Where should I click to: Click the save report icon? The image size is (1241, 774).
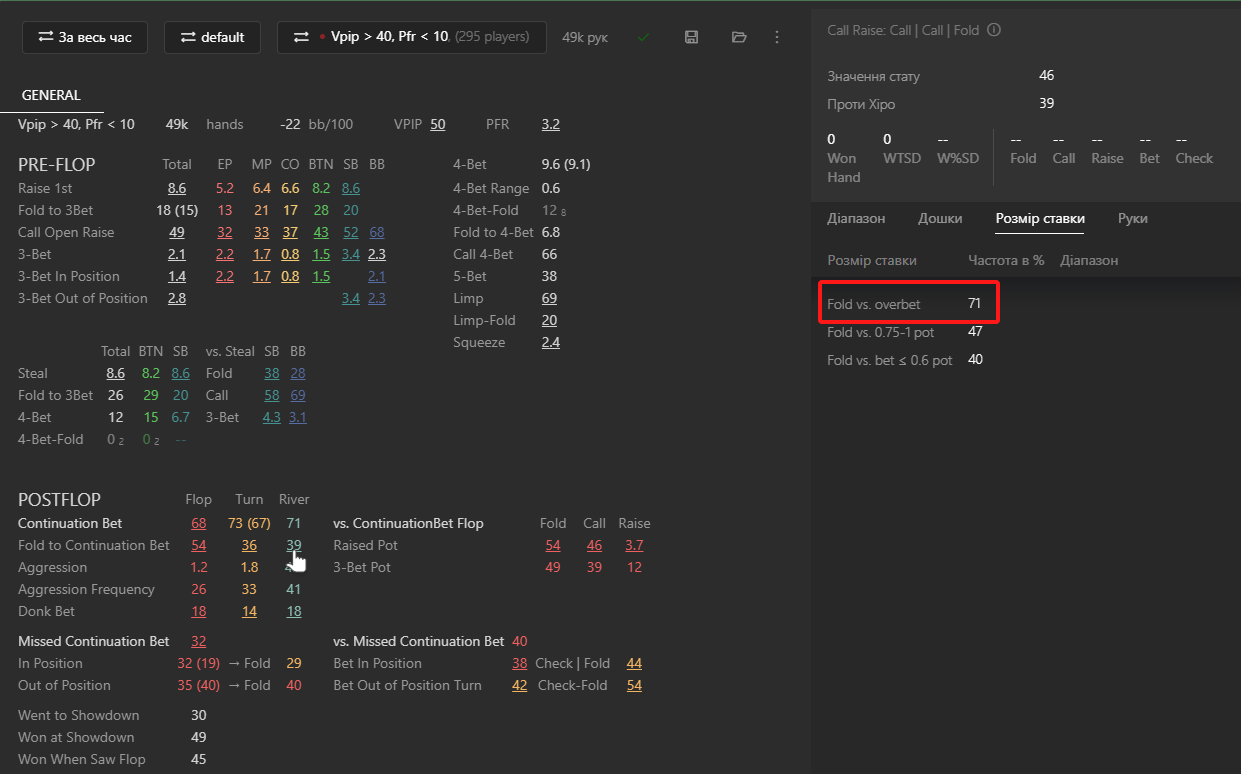[691, 37]
